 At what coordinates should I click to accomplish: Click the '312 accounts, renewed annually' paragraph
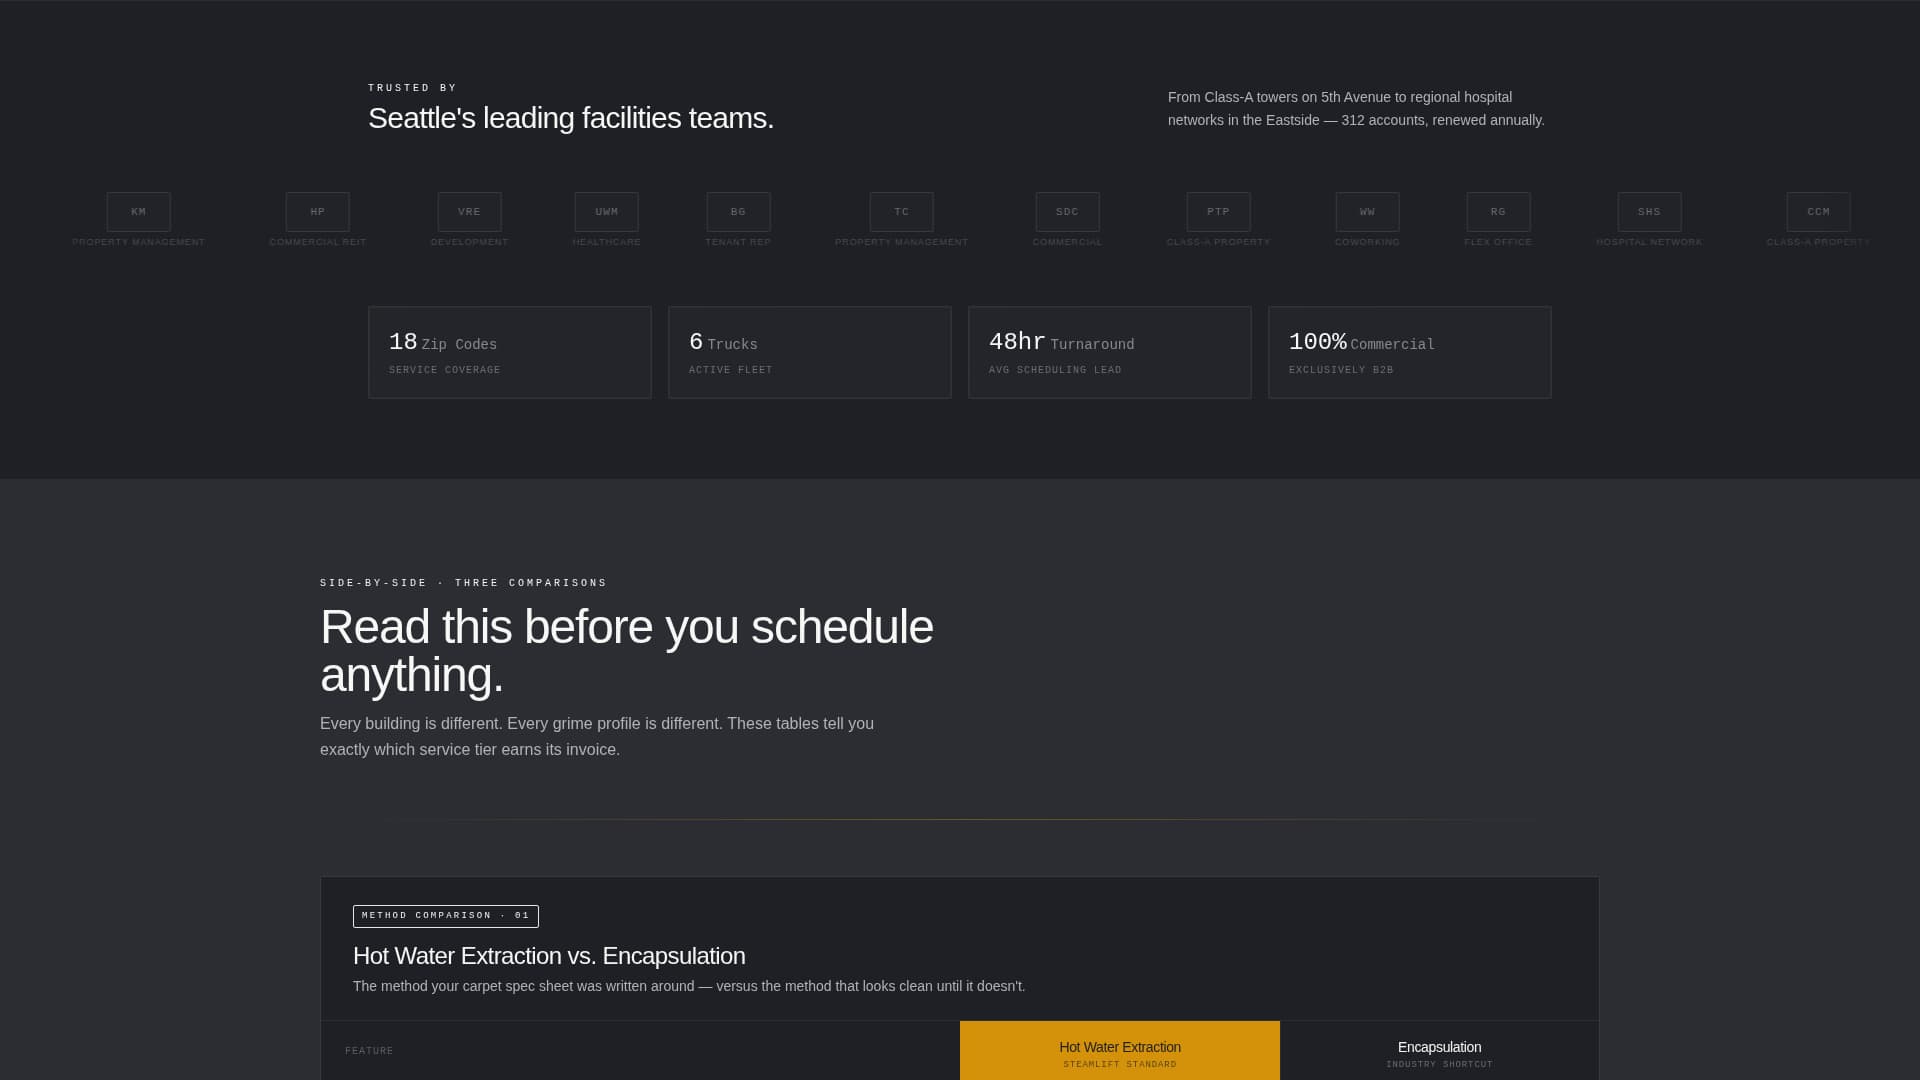(x=1357, y=109)
